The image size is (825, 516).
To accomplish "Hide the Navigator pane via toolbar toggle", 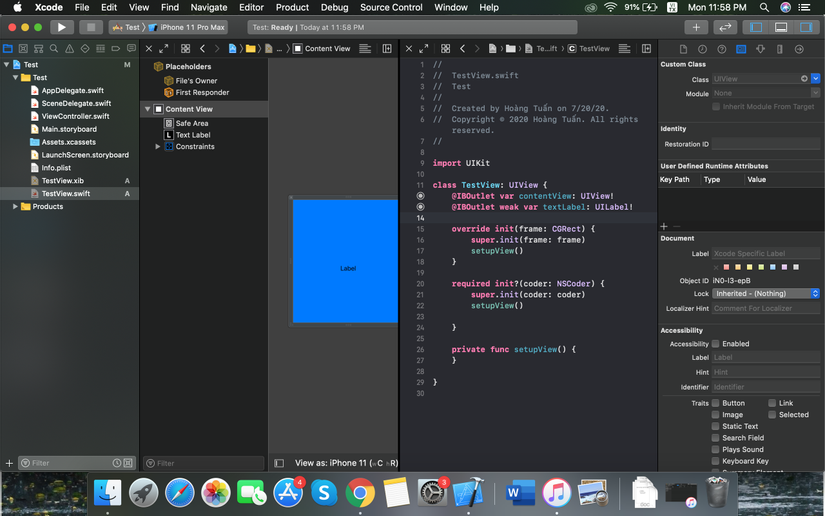I will tap(756, 27).
